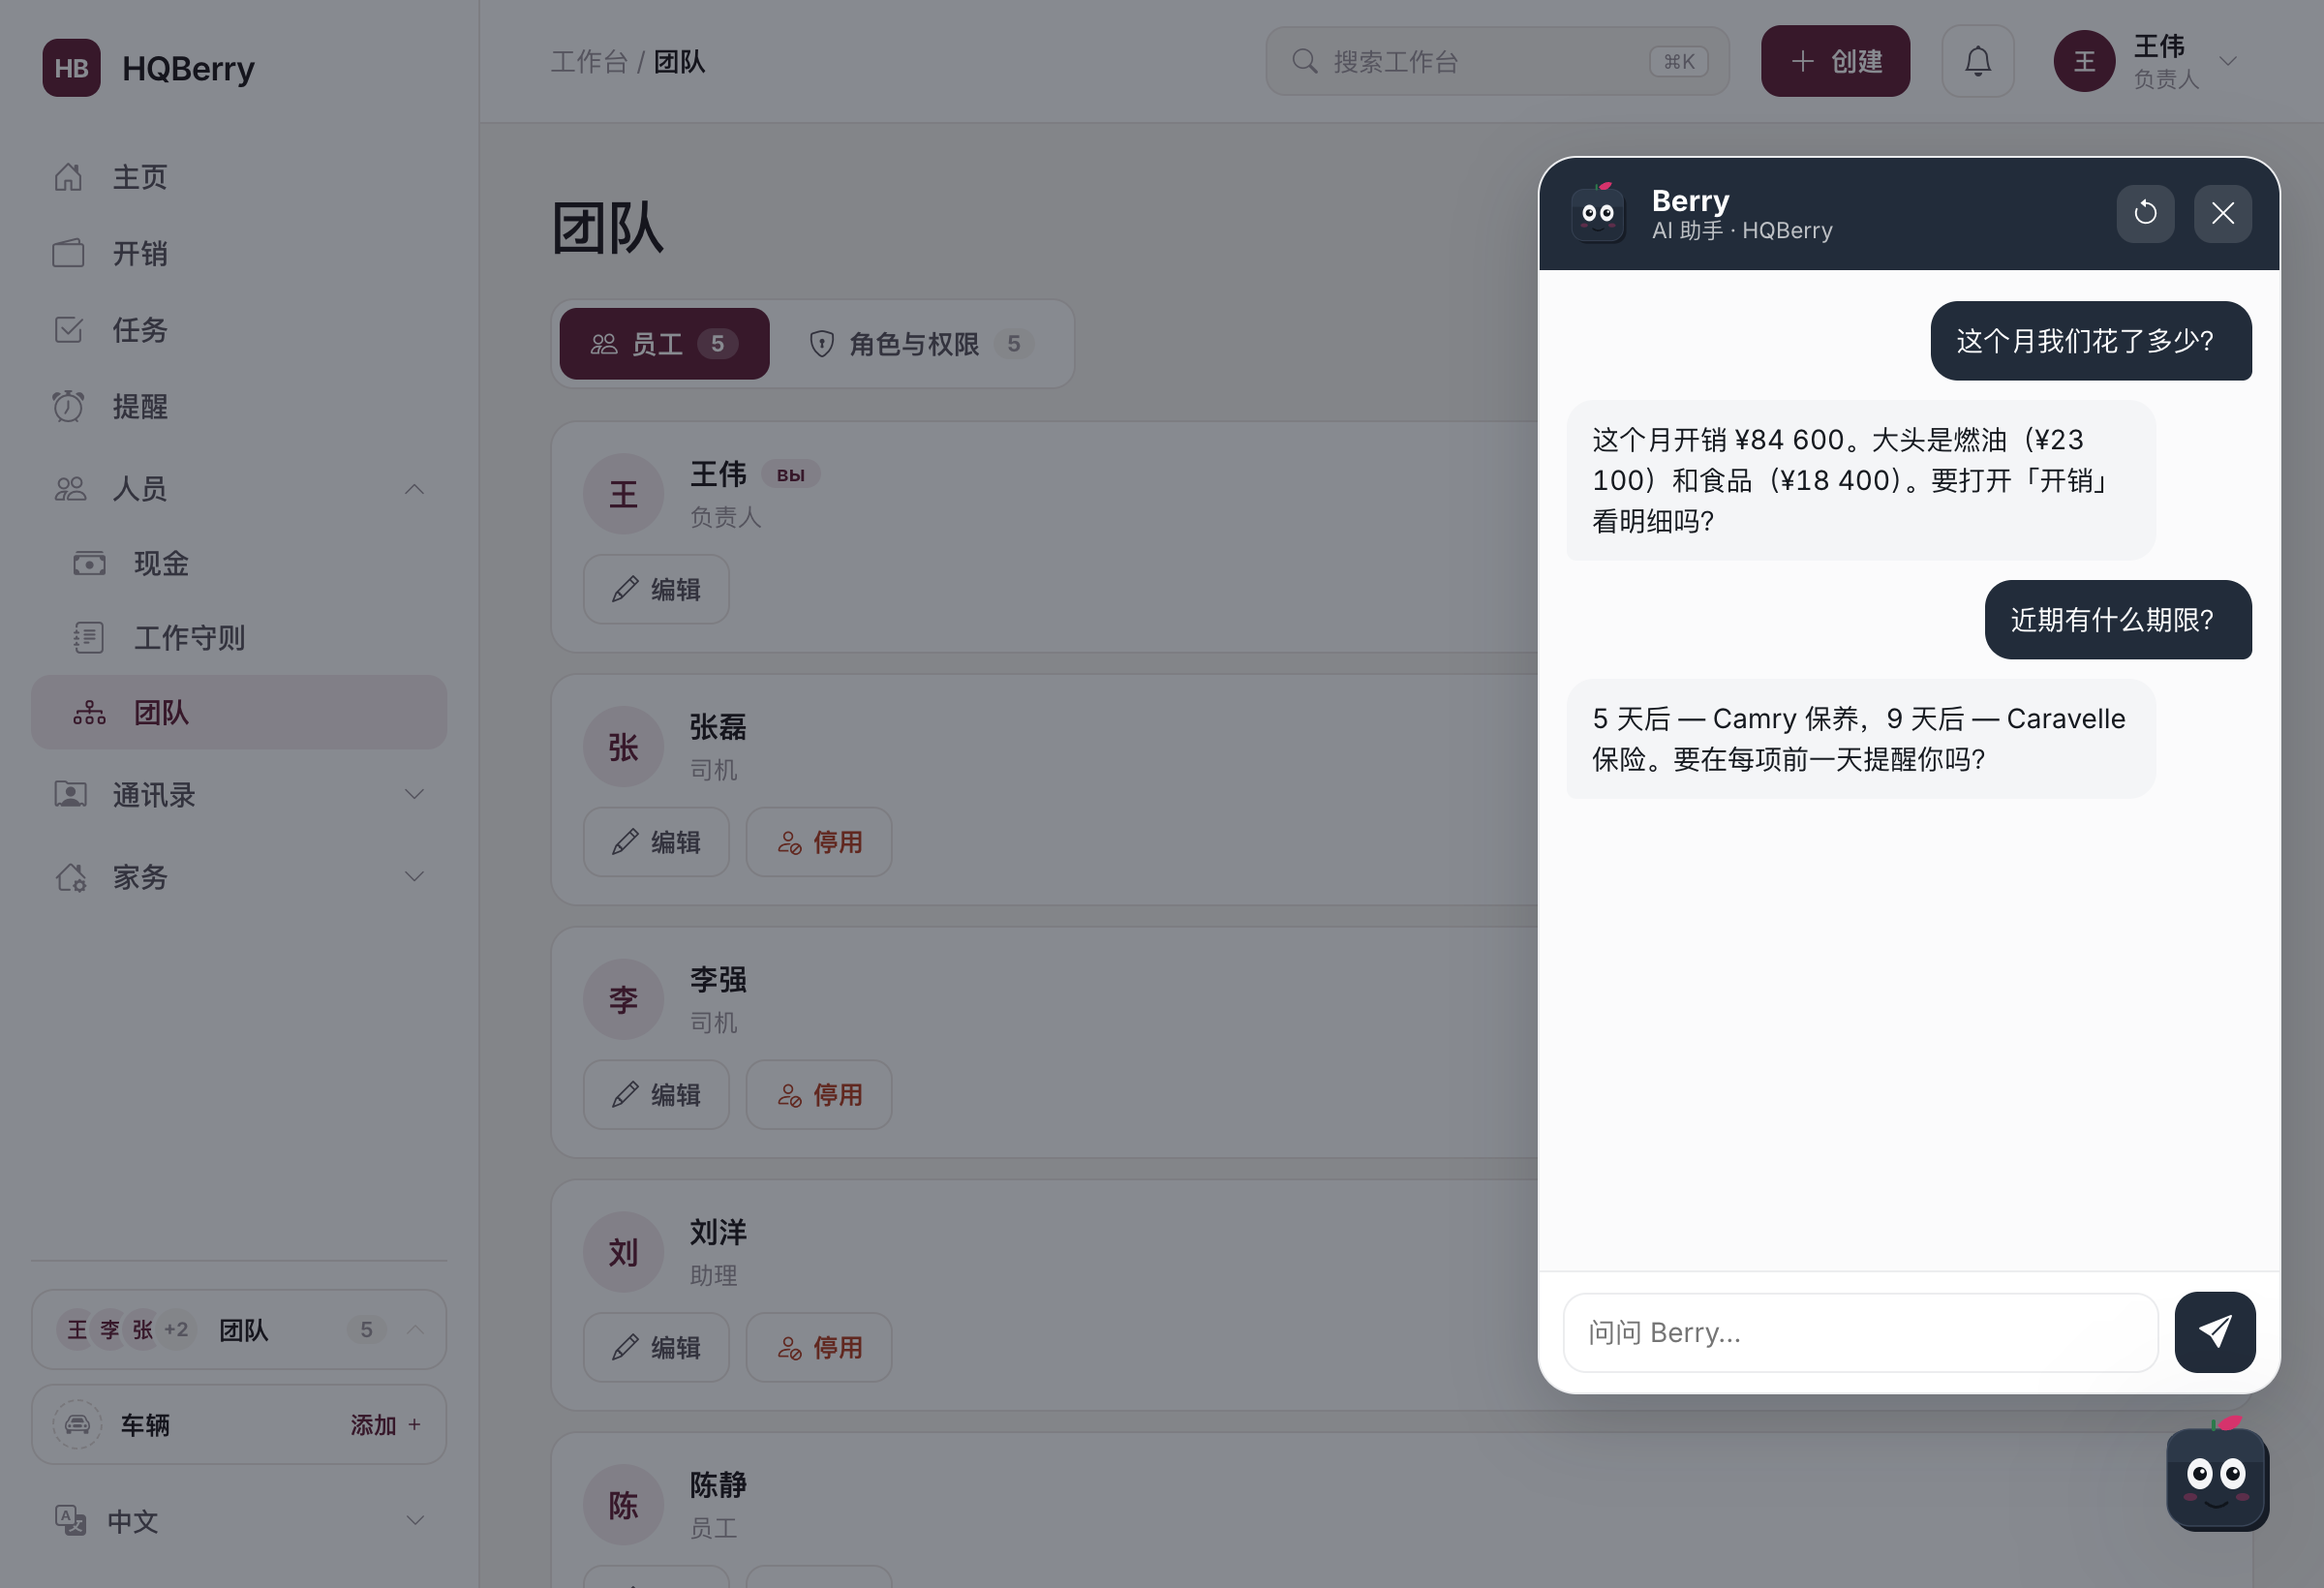Screen dimensions: 2324x1588
Task: Click the 车辆 car icon
Action: point(77,1424)
